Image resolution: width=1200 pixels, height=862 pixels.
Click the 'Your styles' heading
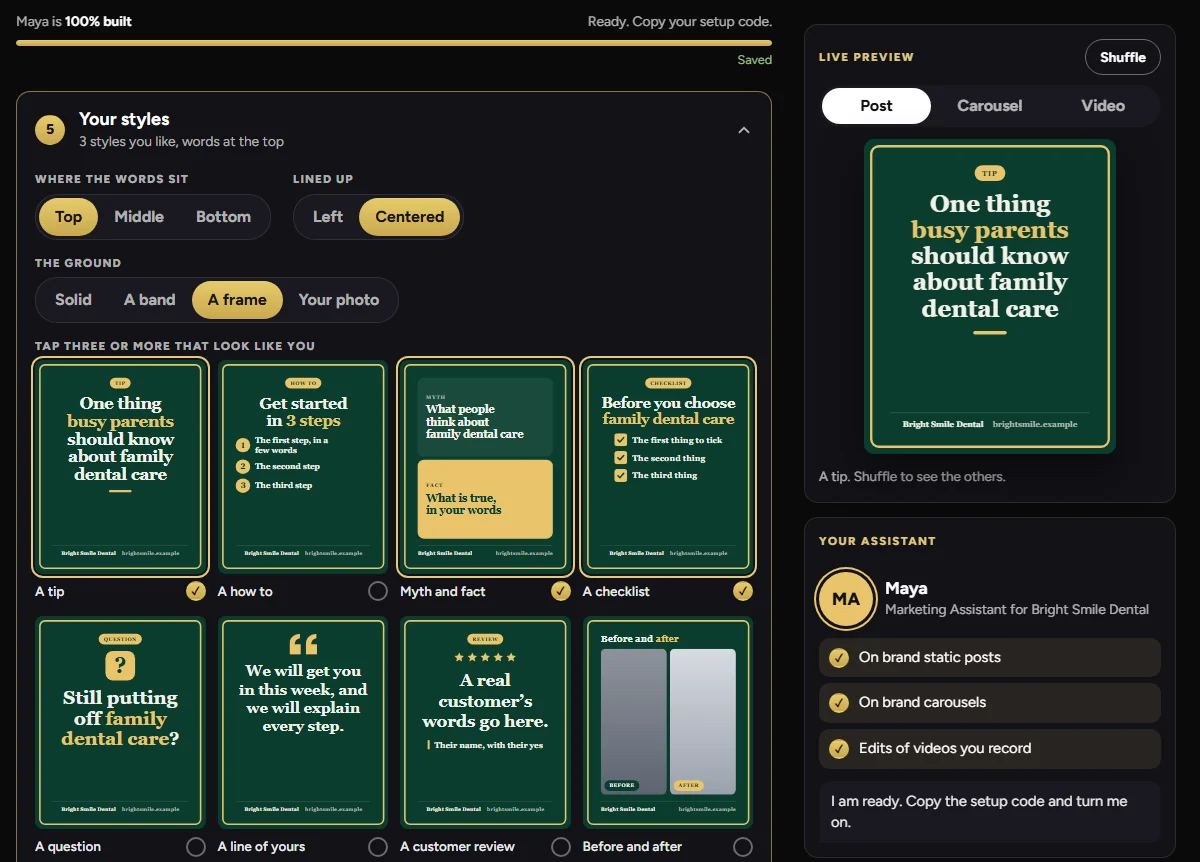(x=124, y=119)
